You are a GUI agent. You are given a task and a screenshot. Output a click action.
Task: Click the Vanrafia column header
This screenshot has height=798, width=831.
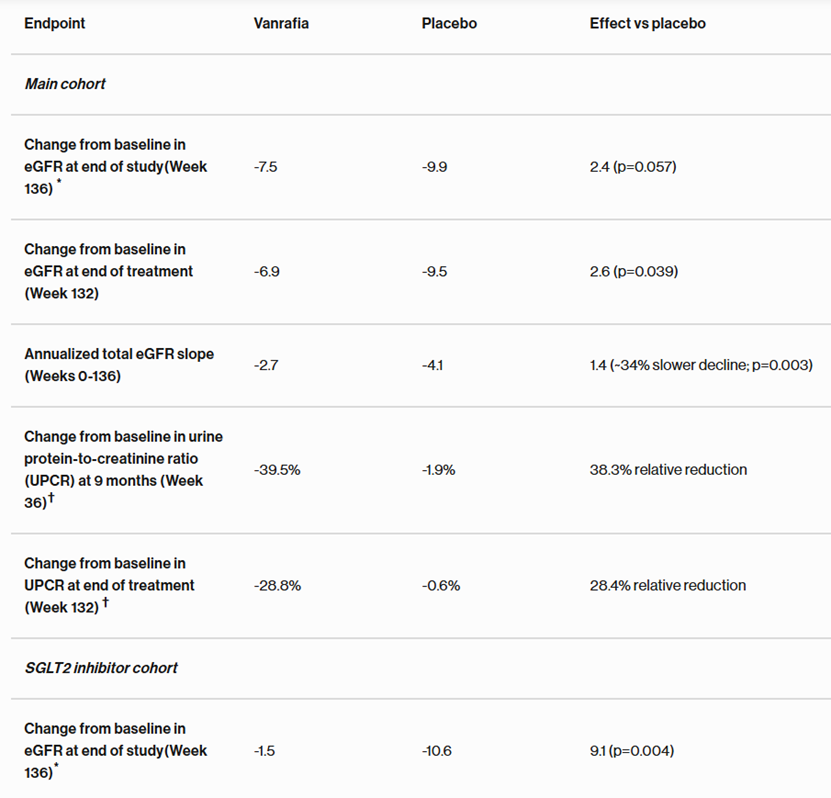(x=281, y=23)
